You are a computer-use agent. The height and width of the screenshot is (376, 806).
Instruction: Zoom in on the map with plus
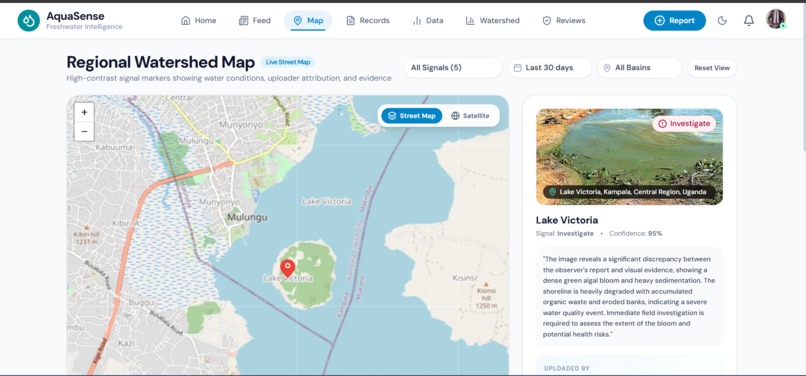84,112
